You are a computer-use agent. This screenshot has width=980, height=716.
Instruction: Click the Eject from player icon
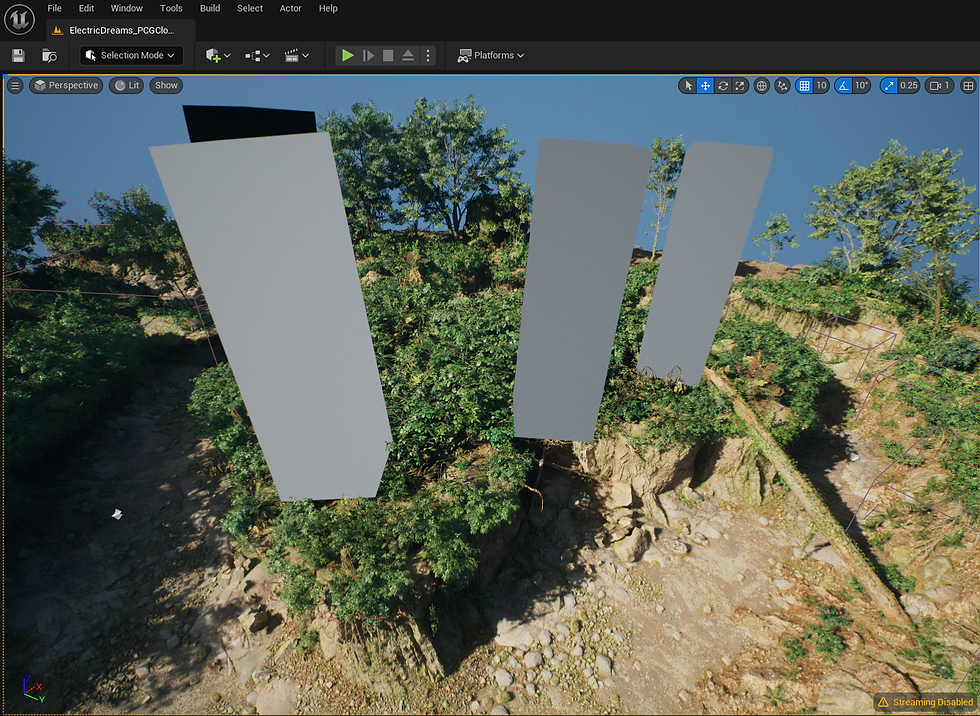tap(408, 56)
